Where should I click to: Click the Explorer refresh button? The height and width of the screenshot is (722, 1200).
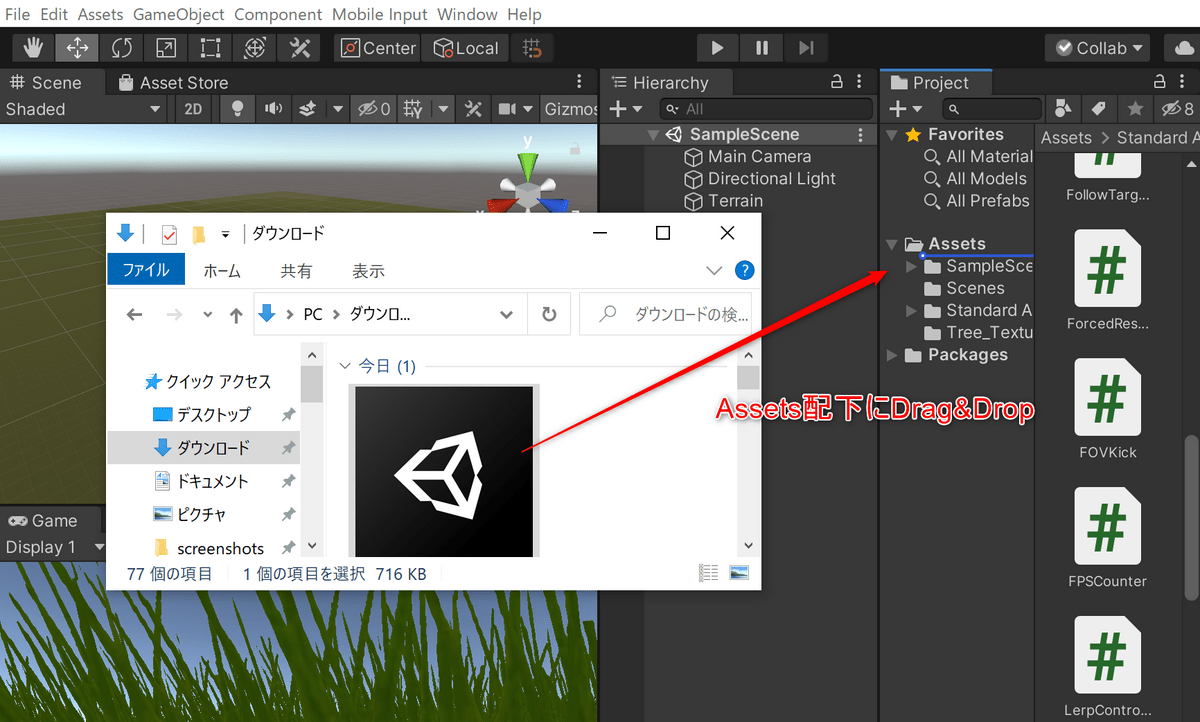click(549, 314)
